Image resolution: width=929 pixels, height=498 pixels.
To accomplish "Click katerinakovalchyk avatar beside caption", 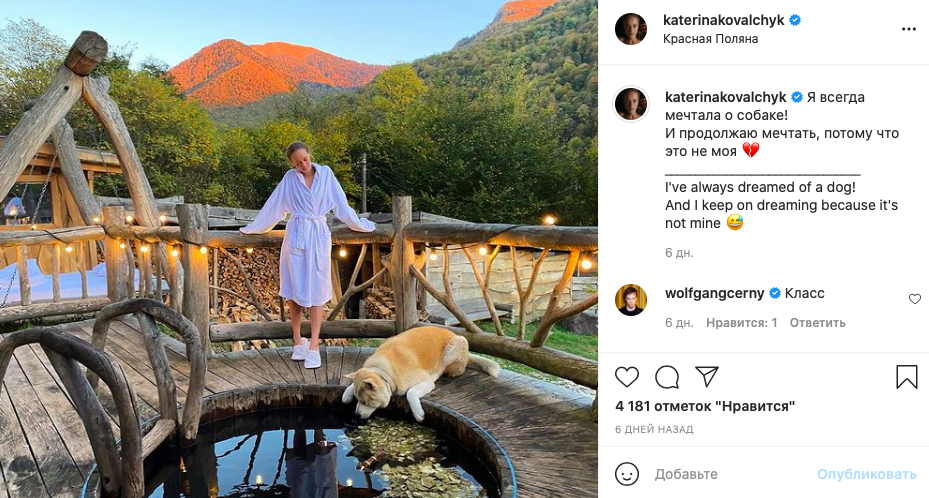I will (631, 104).
